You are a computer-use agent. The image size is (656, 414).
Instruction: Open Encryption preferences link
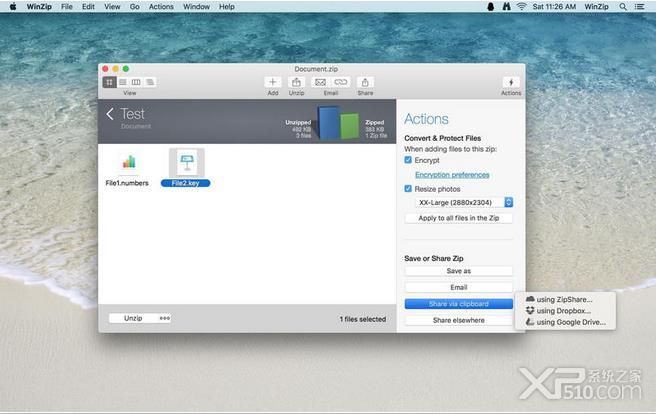pos(452,174)
